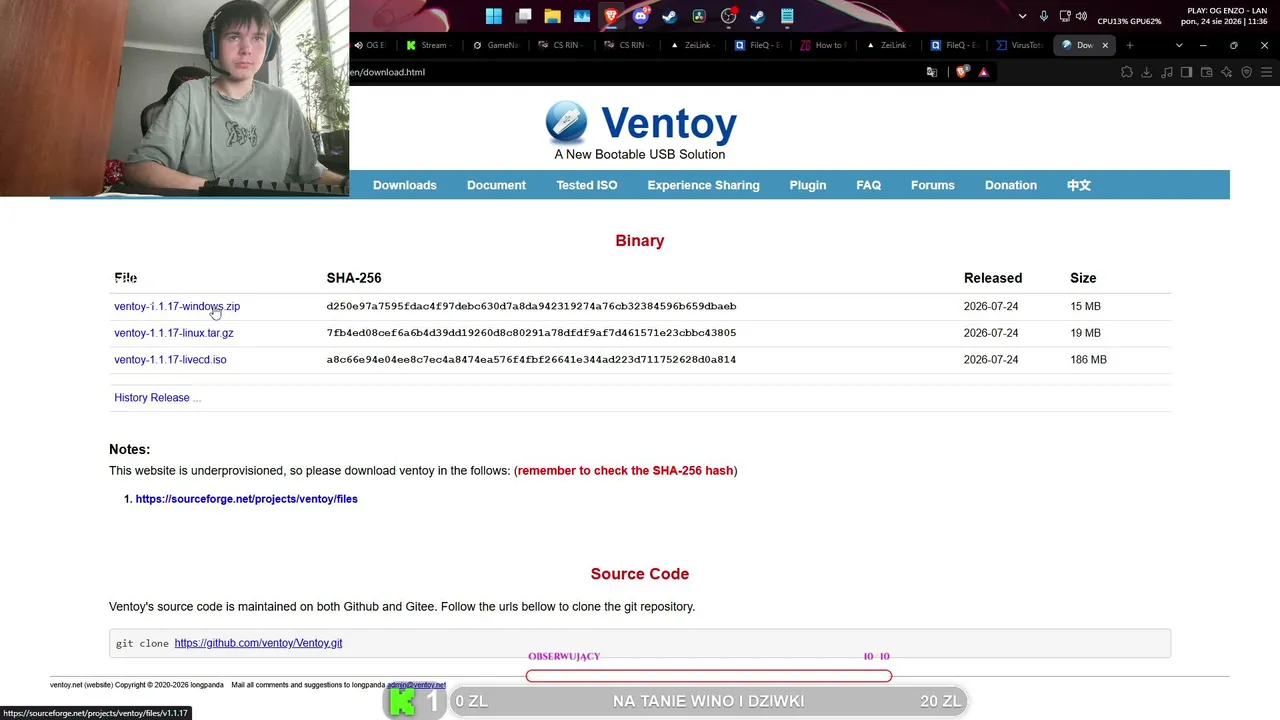
Task: Click the Released column header
Action: point(993,278)
